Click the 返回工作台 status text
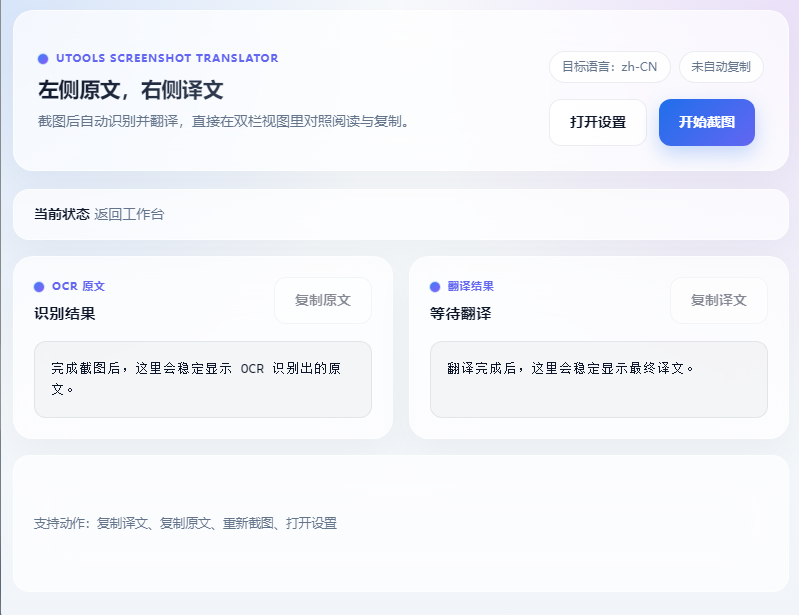The width and height of the screenshot is (799, 615). [x=129, y=214]
